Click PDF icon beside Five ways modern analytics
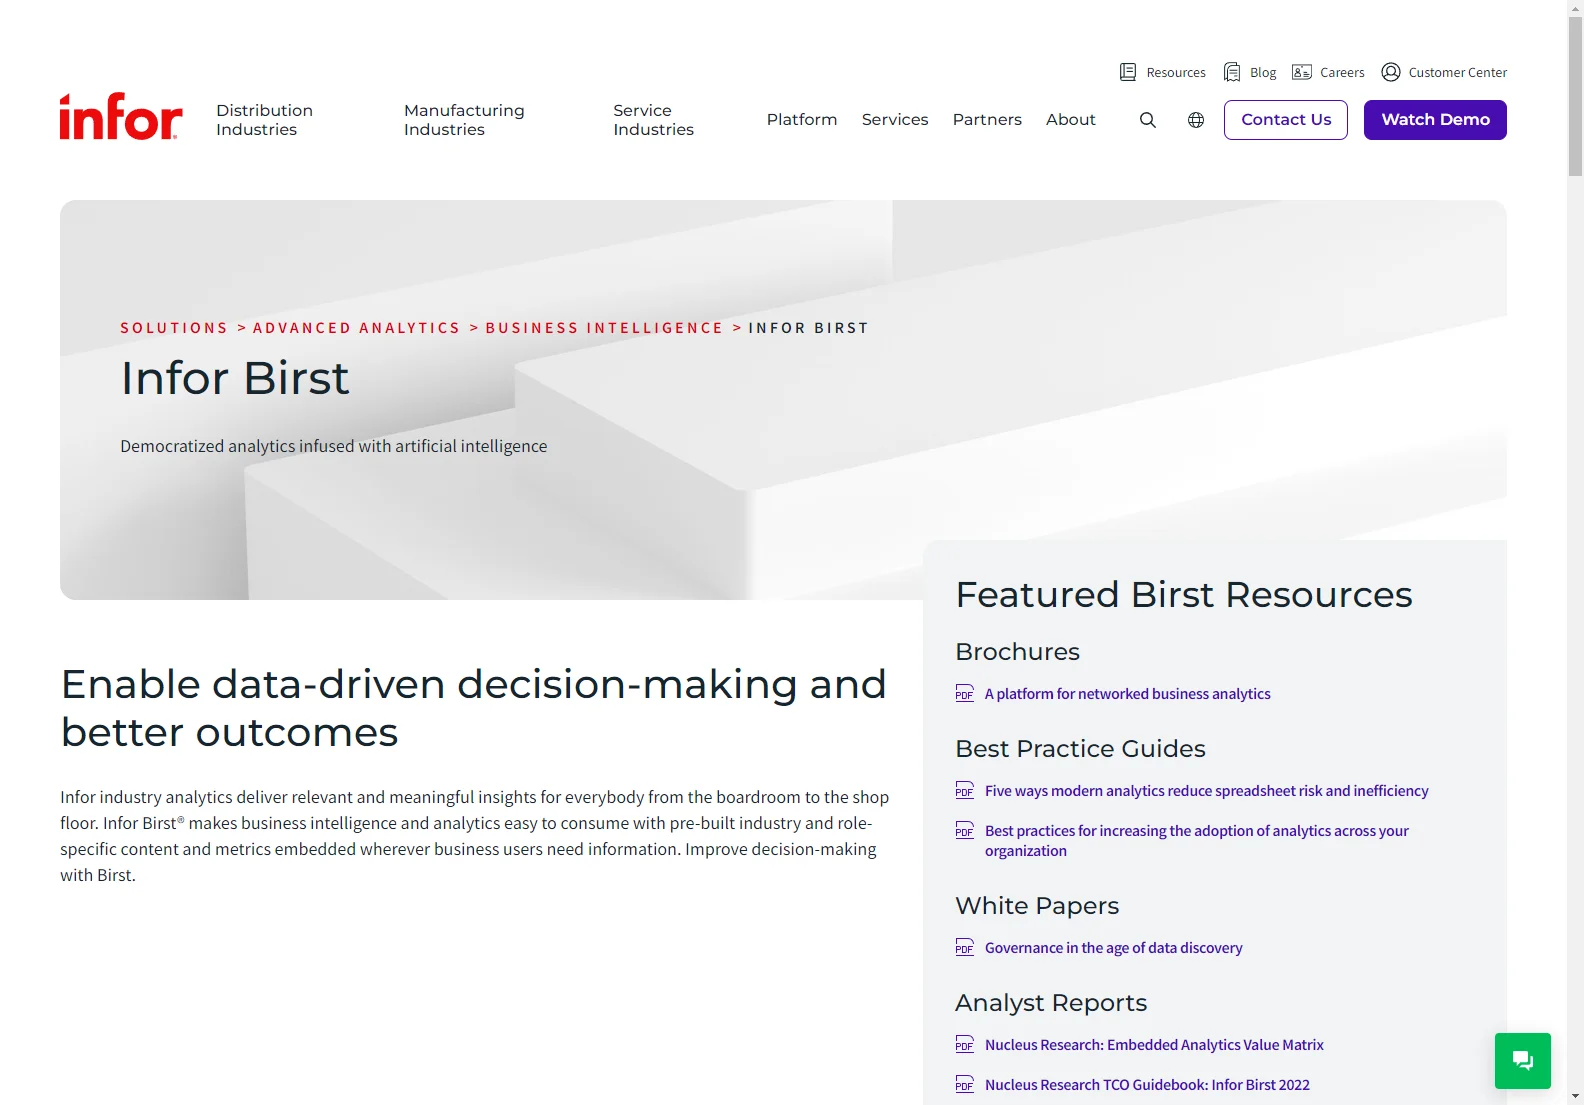1584x1105 pixels. coord(965,791)
